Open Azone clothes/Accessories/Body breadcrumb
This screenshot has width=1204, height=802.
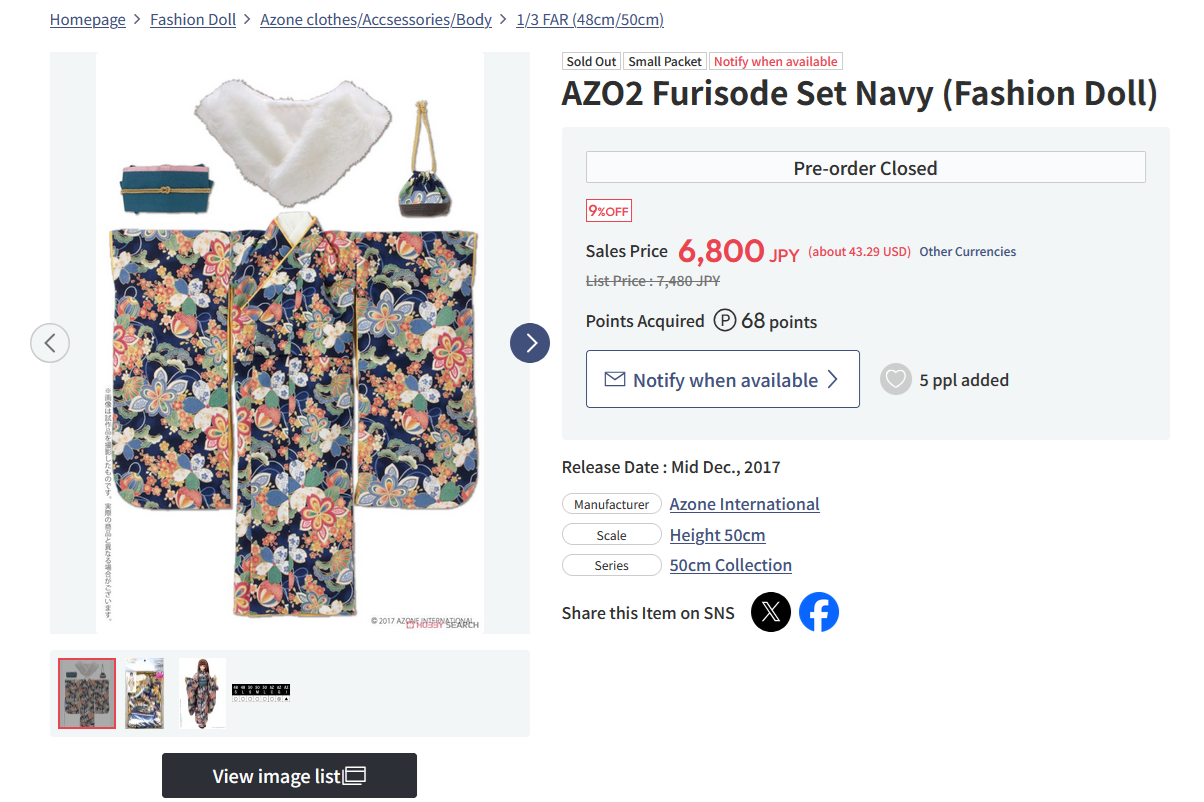(x=376, y=20)
